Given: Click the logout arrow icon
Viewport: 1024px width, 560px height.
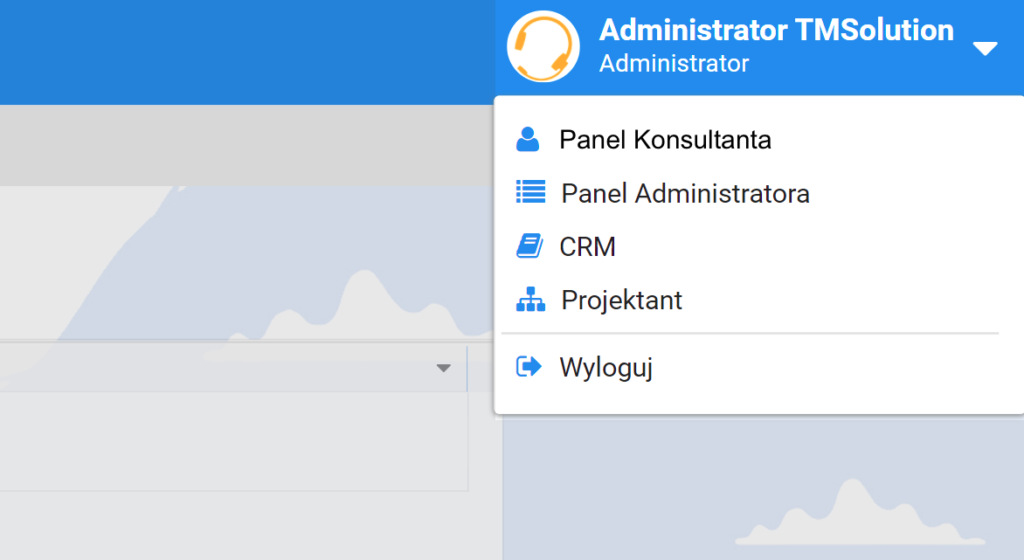Looking at the screenshot, I should pyautogui.click(x=528, y=367).
